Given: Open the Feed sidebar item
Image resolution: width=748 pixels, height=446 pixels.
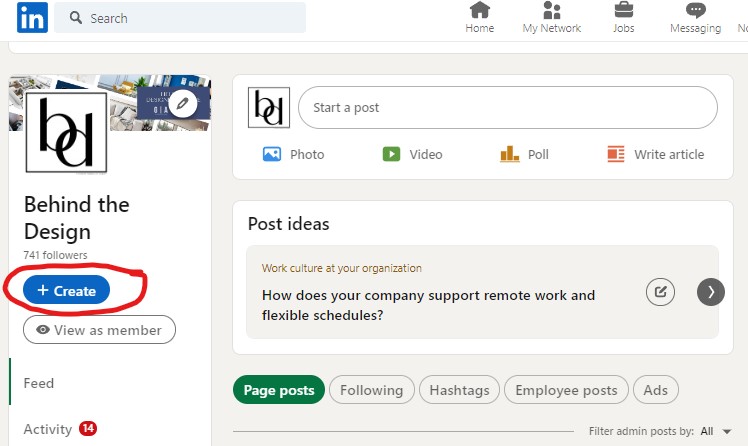Looking at the screenshot, I should pos(39,383).
